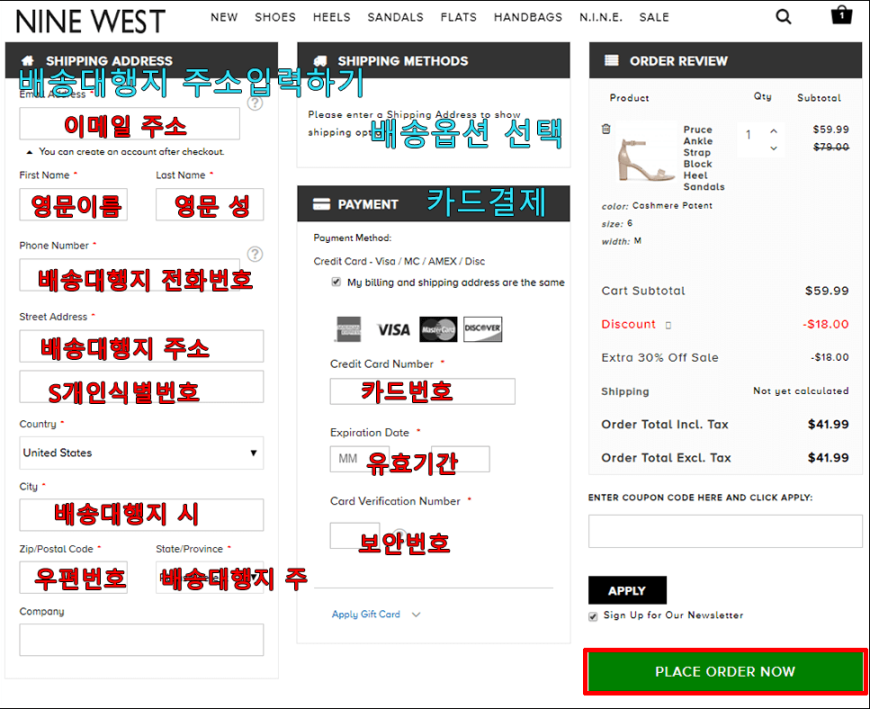Open the search magnifier icon
Screen dimensions: 870x709
(x=783, y=17)
